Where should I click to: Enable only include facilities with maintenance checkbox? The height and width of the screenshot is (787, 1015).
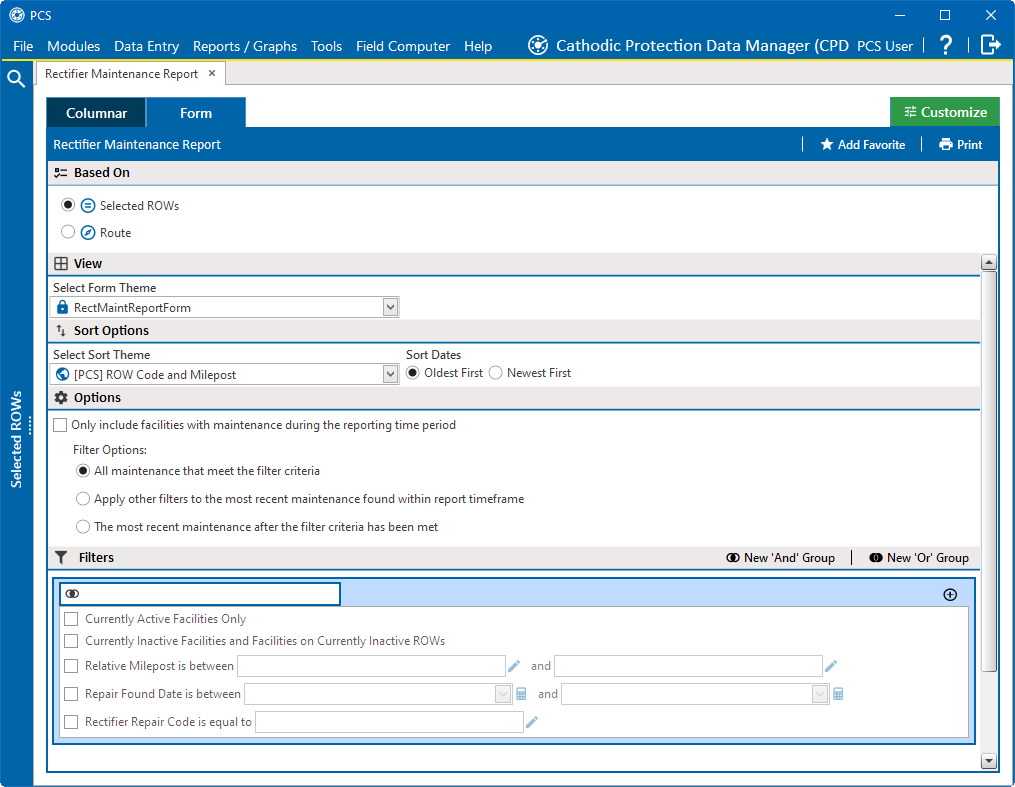click(x=60, y=425)
